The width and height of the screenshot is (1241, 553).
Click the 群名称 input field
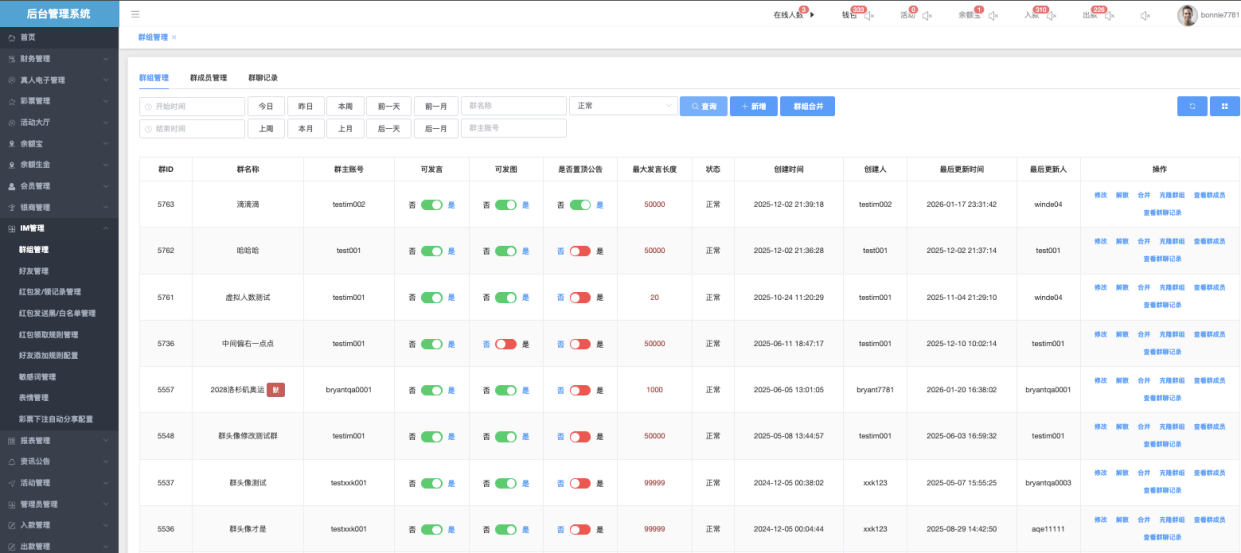click(513, 106)
